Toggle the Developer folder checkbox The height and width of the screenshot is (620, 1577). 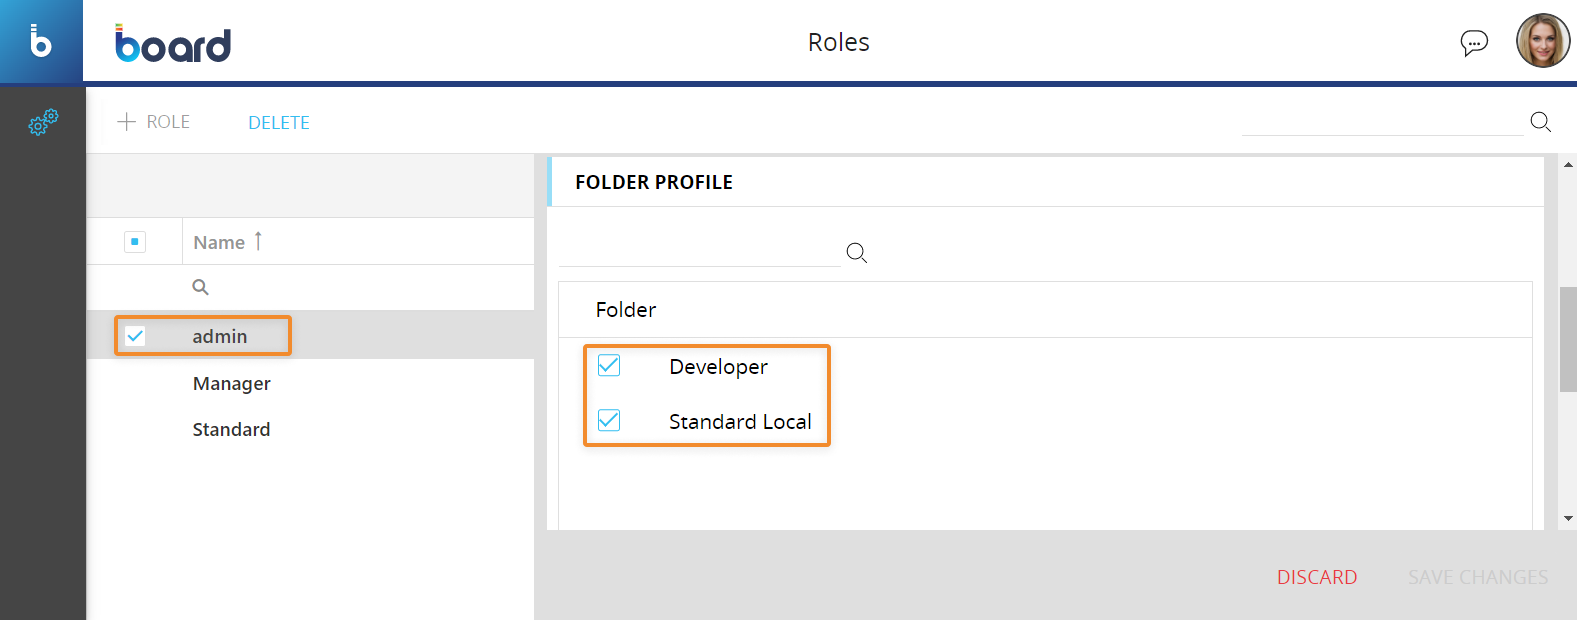tap(609, 366)
